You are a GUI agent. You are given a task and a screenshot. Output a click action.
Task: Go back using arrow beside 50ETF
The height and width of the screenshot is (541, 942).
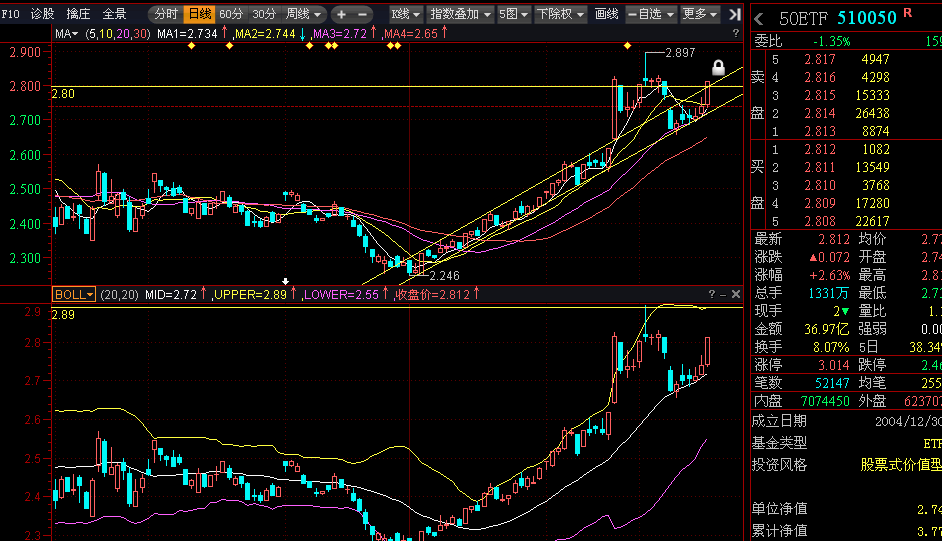pyautogui.click(x=759, y=19)
